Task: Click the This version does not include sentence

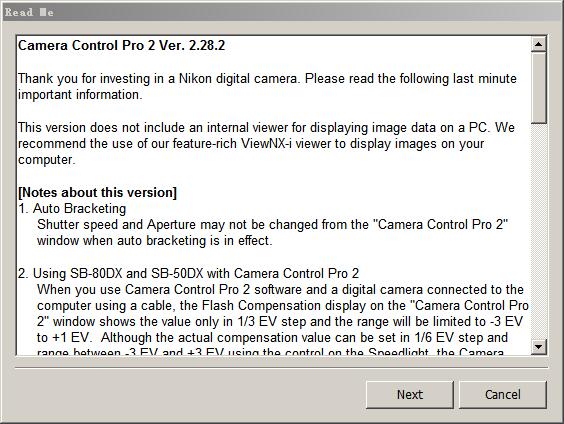Action: [267, 127]
